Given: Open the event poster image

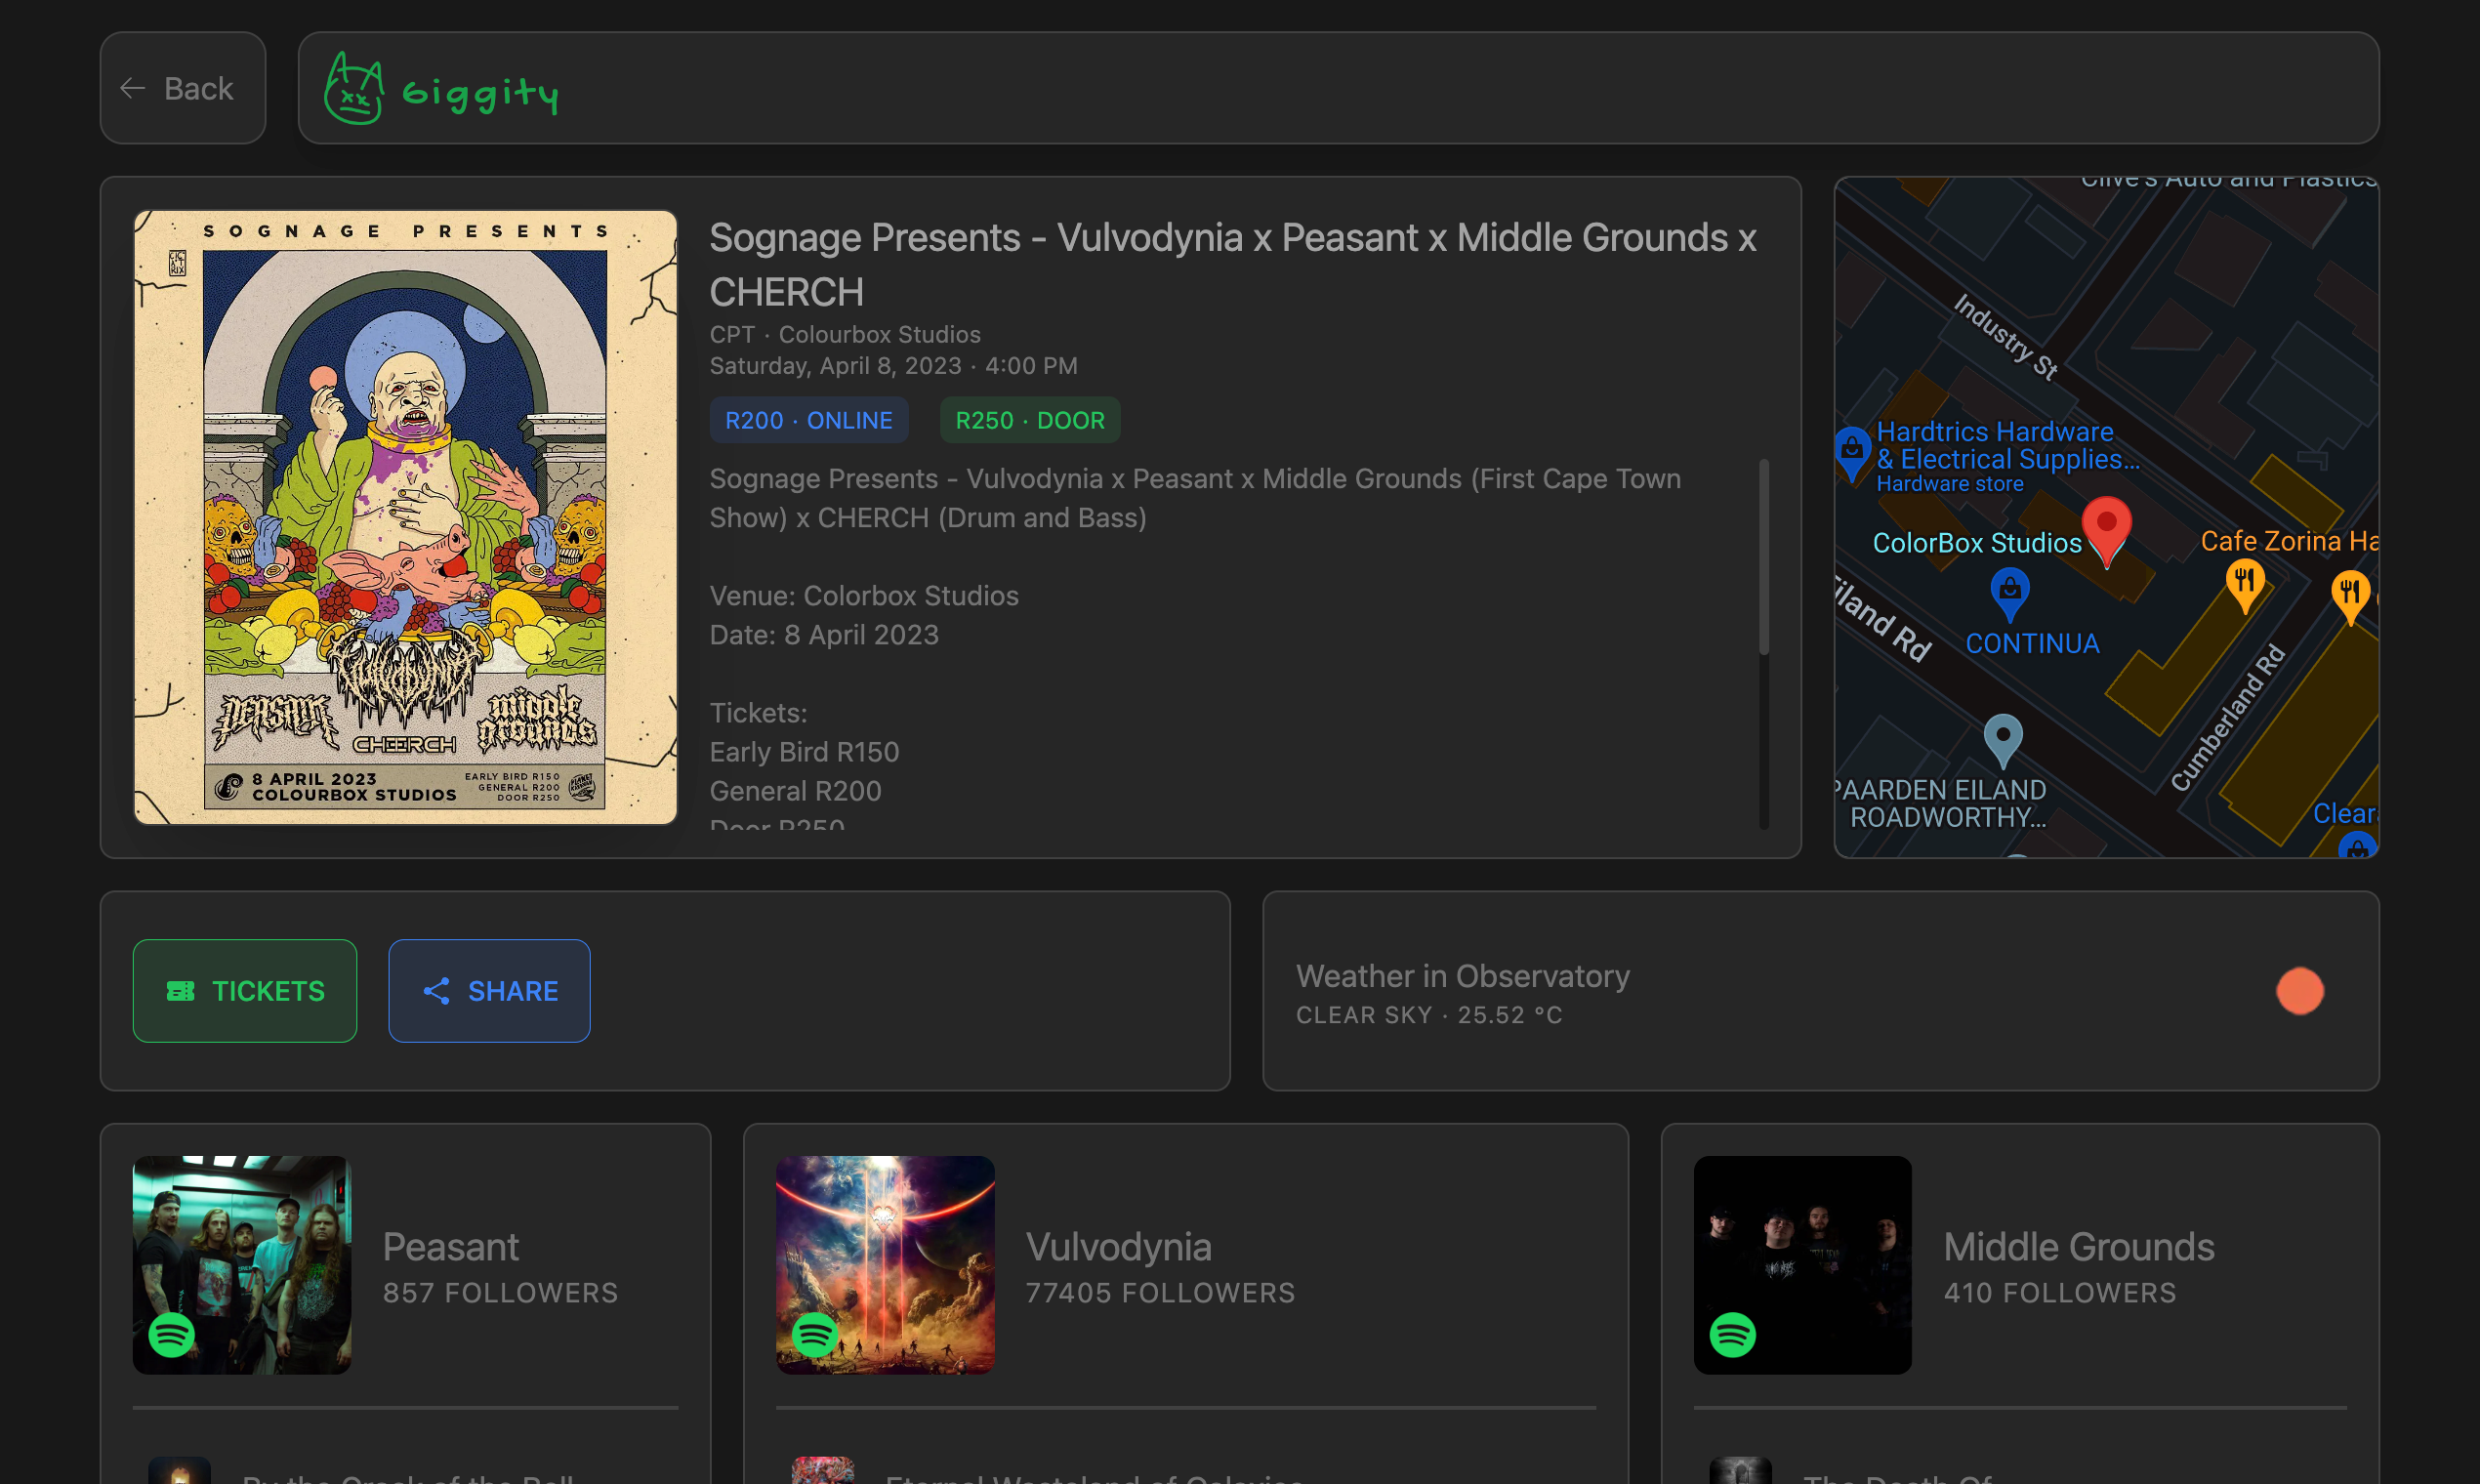Looking at the screenshot, I should point(405,517).
